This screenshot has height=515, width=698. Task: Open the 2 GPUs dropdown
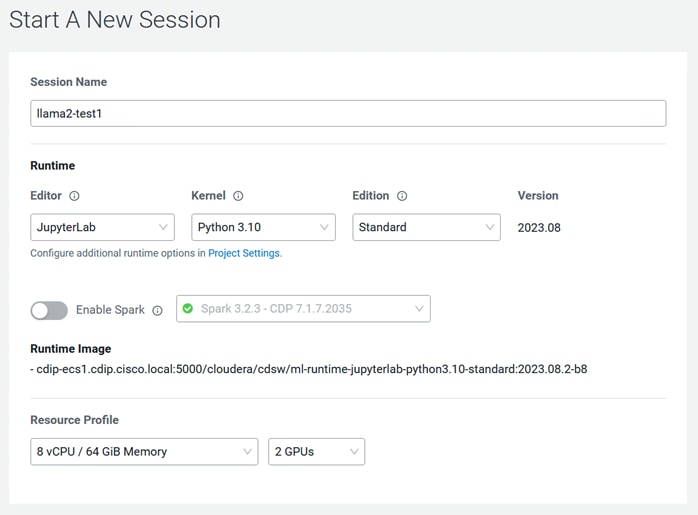(317, 451)
